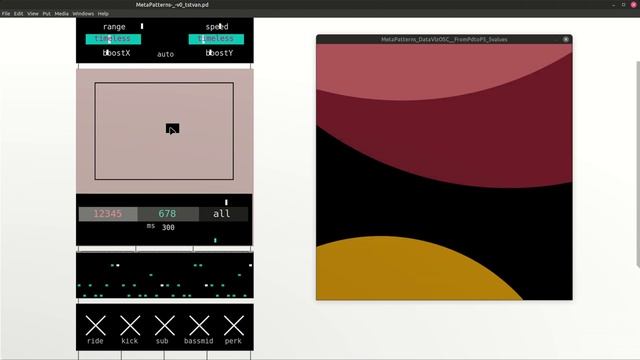Toggle the sub track X mute
This screenshot has width=640, height=360.
[x=164, y=325]
